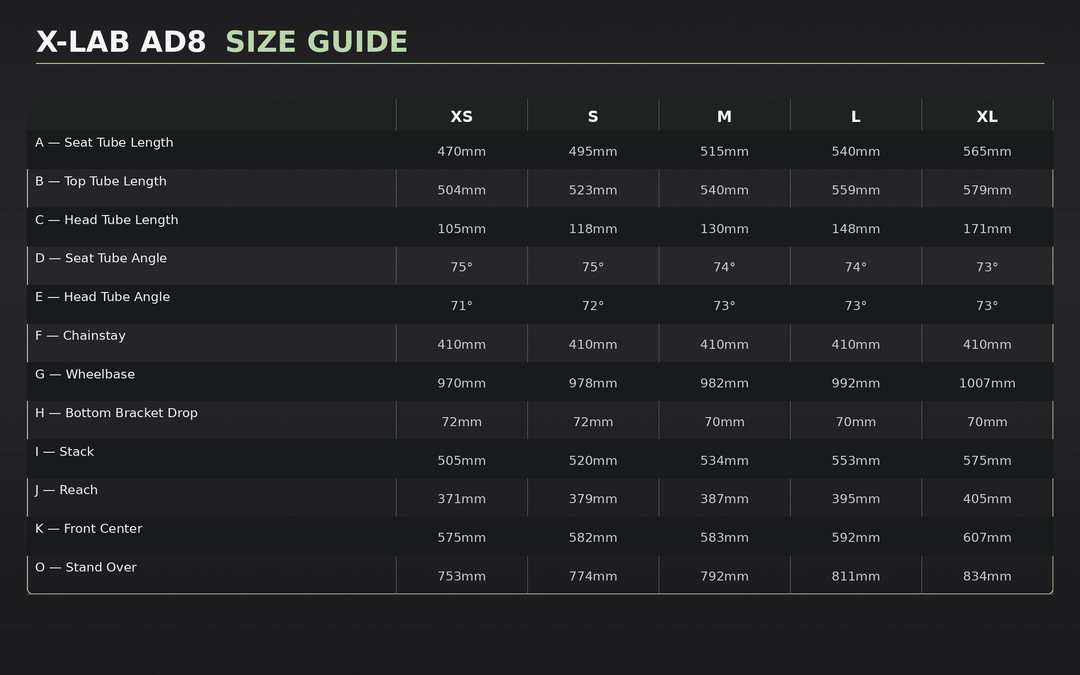Click the X-LAB AD8 title text

(121, 42)
